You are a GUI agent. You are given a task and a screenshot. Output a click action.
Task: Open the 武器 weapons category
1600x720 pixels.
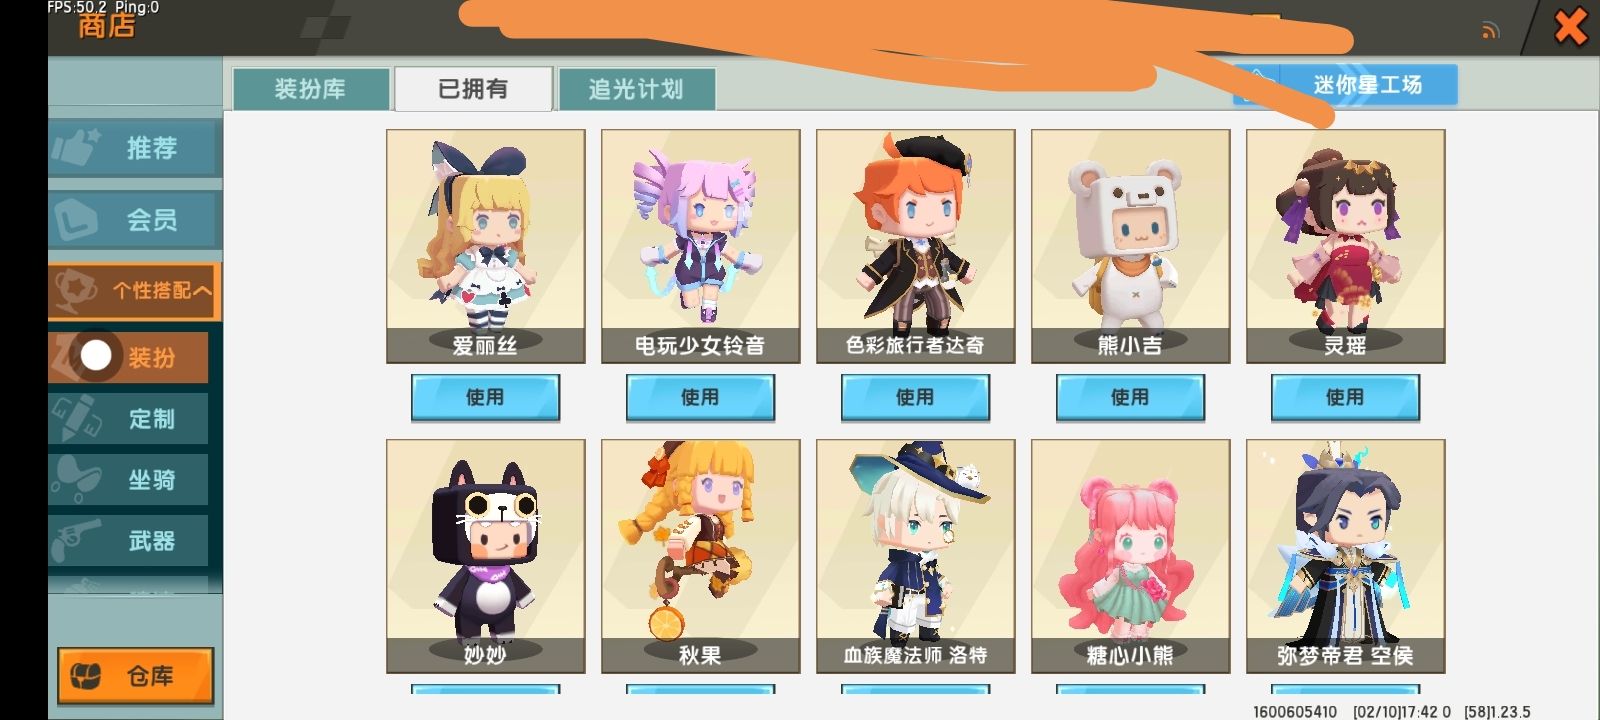point(128,541)
